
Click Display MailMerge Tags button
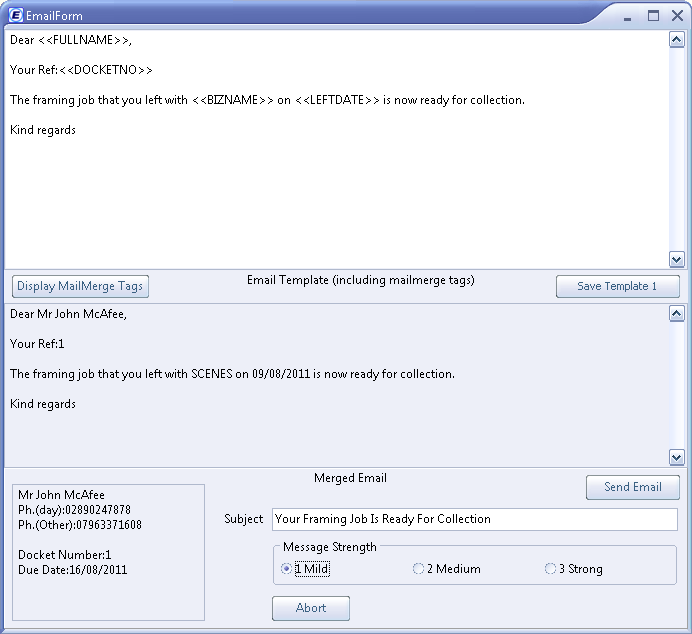[x=80, y=286]
